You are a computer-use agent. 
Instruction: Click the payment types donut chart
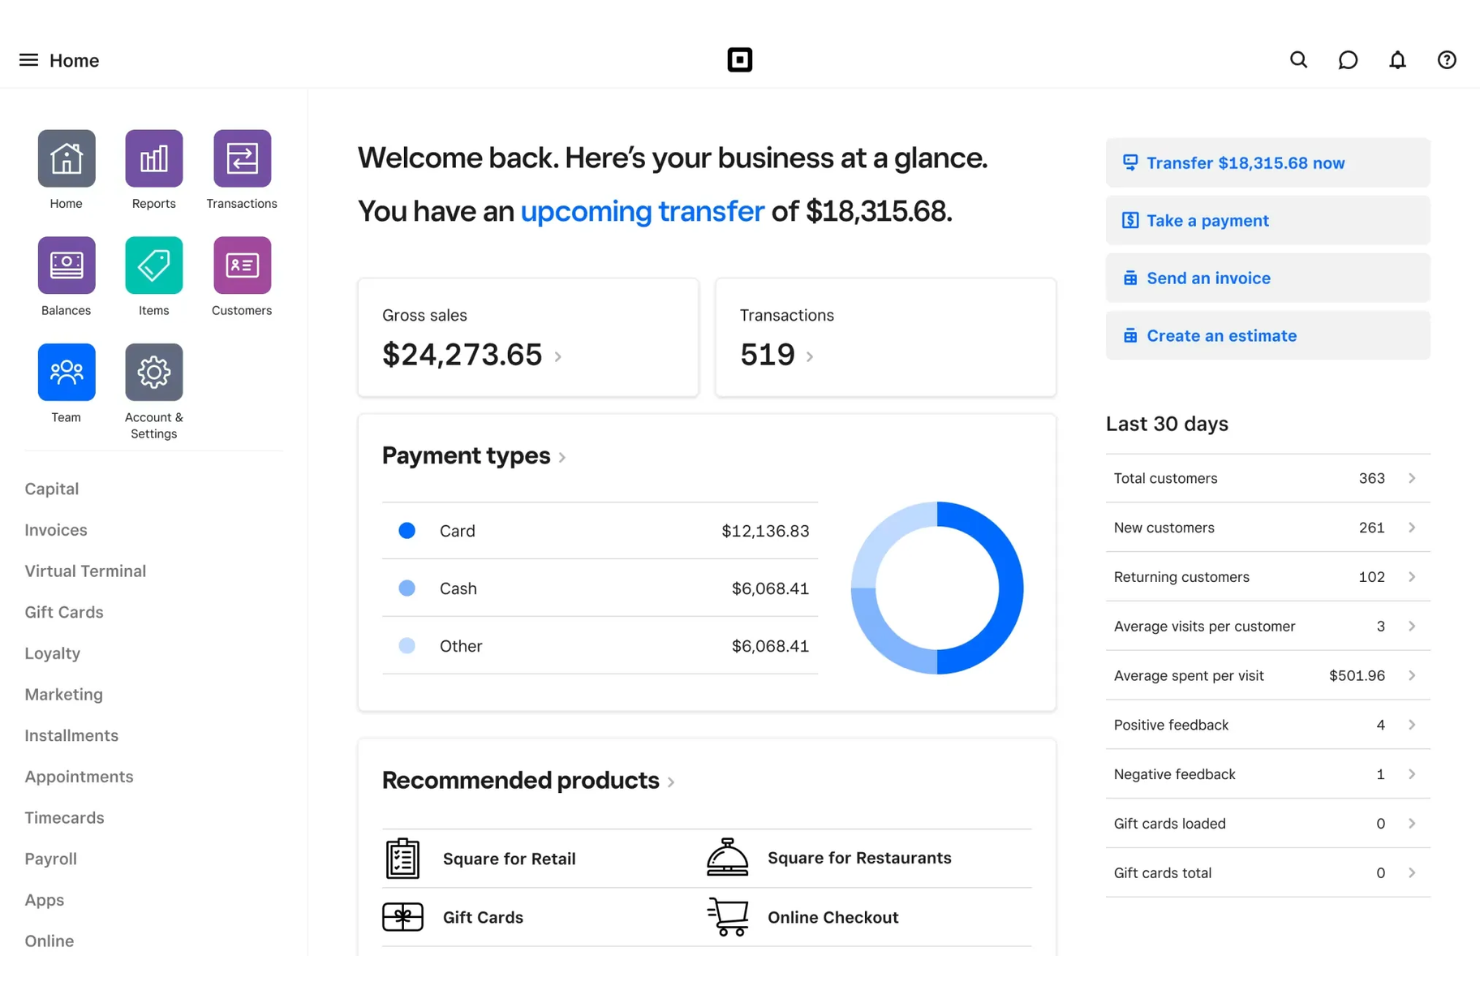[937, 588]
